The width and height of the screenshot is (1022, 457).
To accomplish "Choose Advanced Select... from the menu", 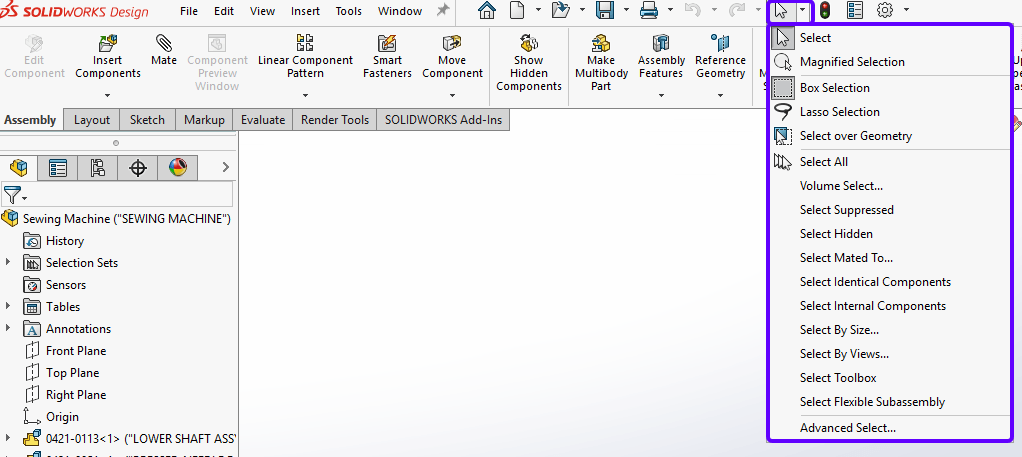I will pyautogui.click(x=890, y=428).
